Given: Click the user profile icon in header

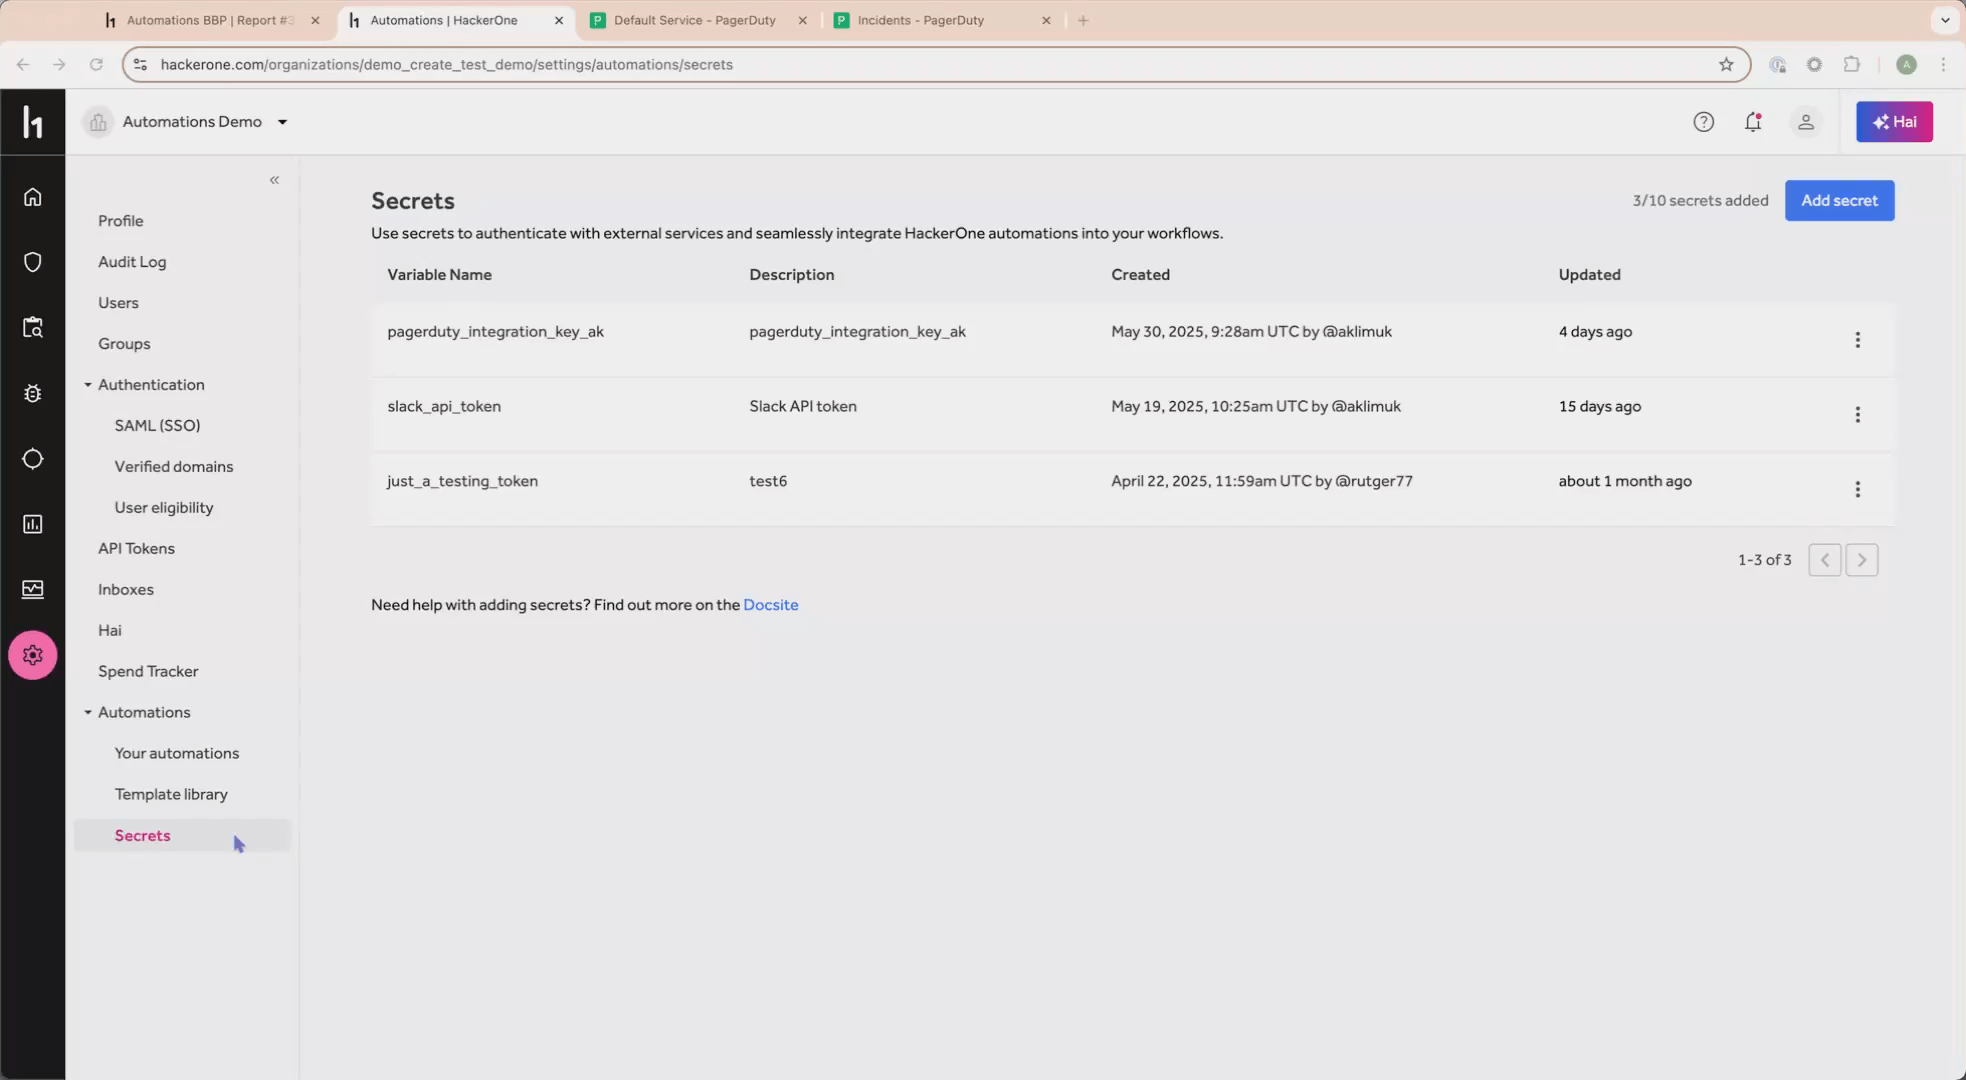Looking at the screenshot, I should [x=1806, y=121].
